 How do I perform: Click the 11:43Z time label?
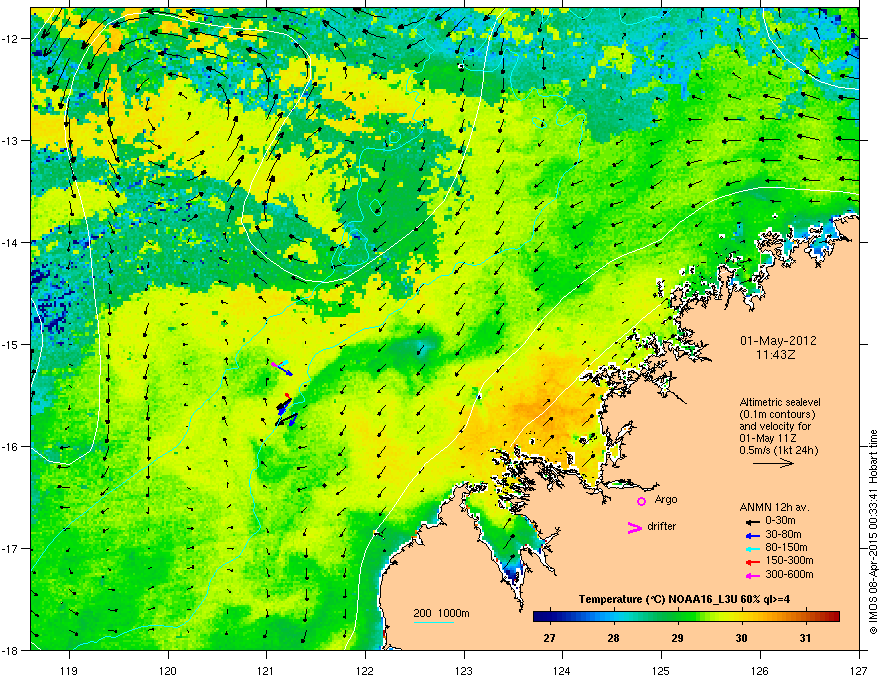(x=778, y=355)
